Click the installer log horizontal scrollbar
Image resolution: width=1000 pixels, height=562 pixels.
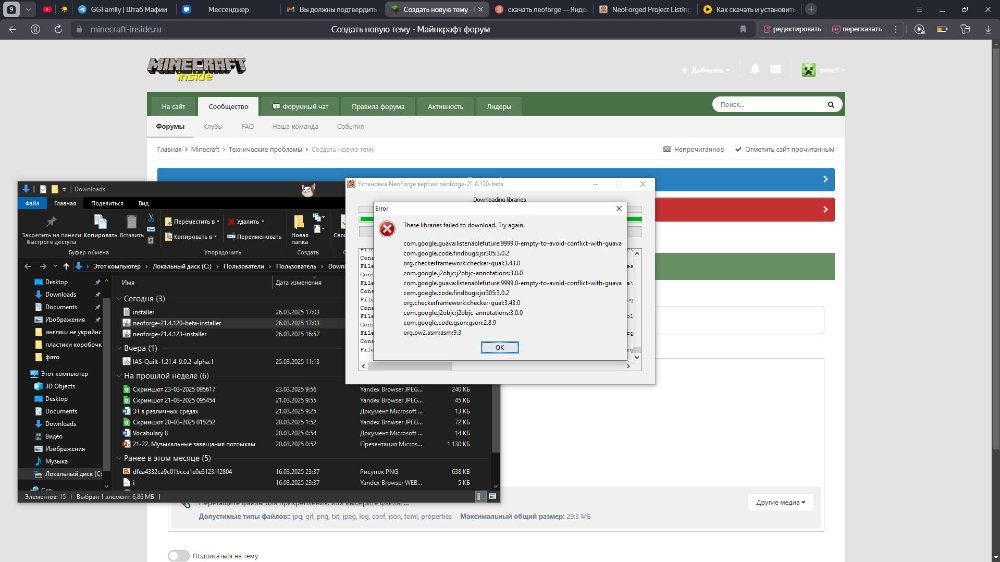click(496, 366)
